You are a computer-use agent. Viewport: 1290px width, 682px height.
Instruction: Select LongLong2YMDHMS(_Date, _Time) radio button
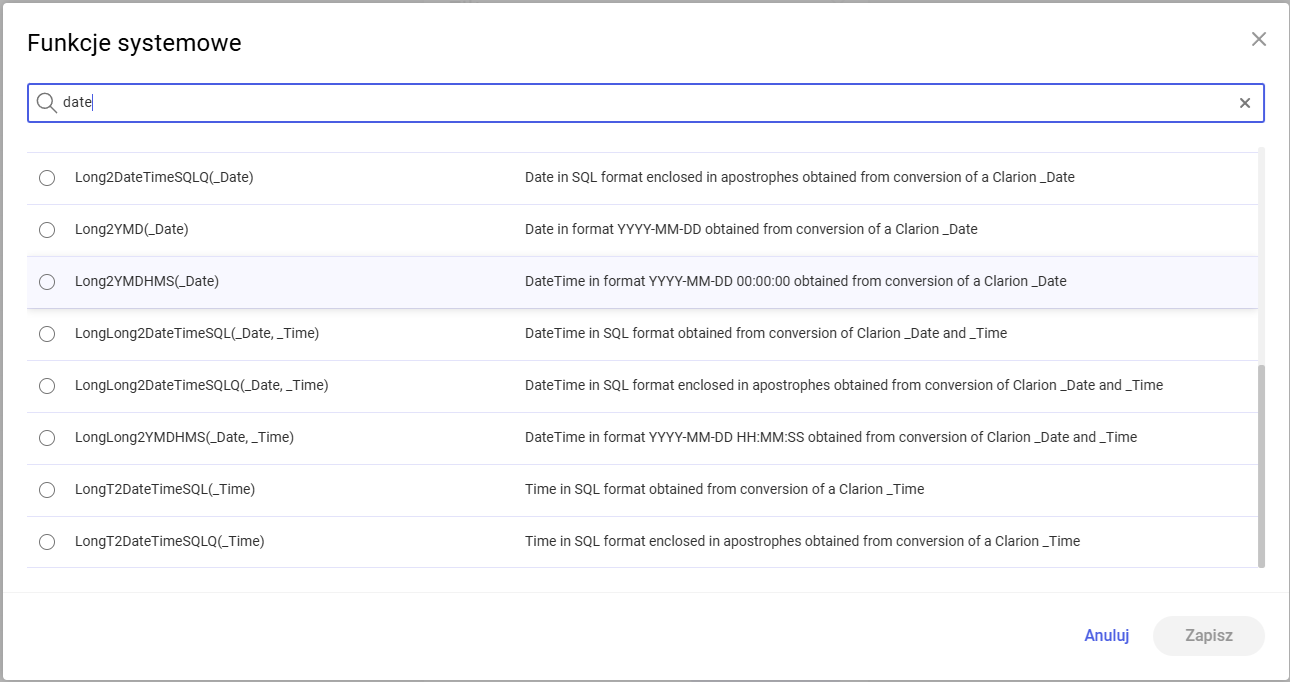[46, 437]
